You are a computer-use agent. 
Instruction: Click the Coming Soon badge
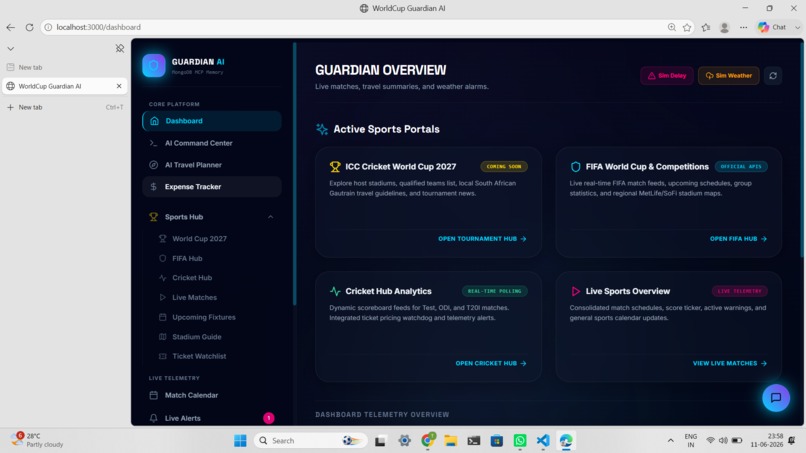(x=504, y=167)
